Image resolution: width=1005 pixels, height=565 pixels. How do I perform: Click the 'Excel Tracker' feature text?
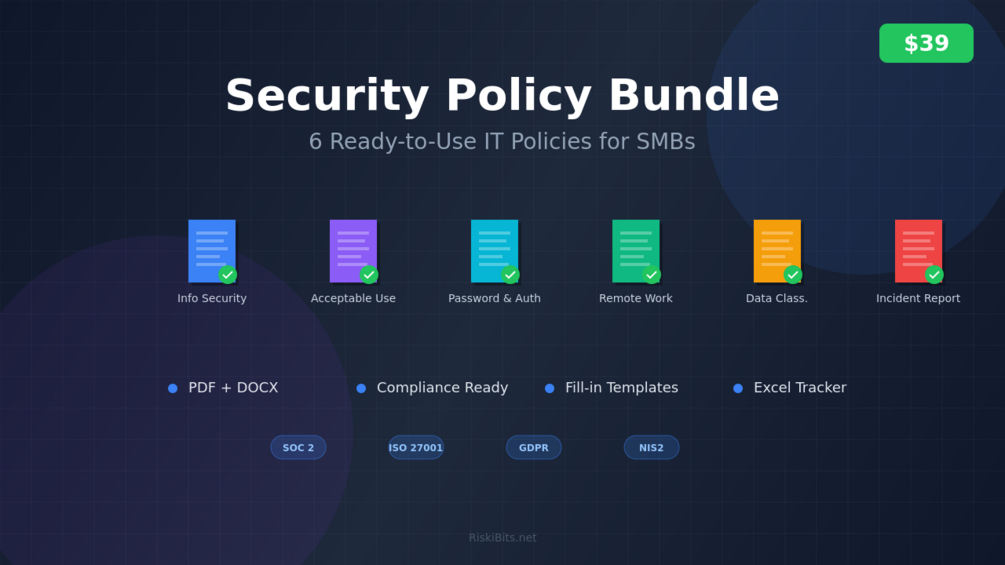coord(800,388)
